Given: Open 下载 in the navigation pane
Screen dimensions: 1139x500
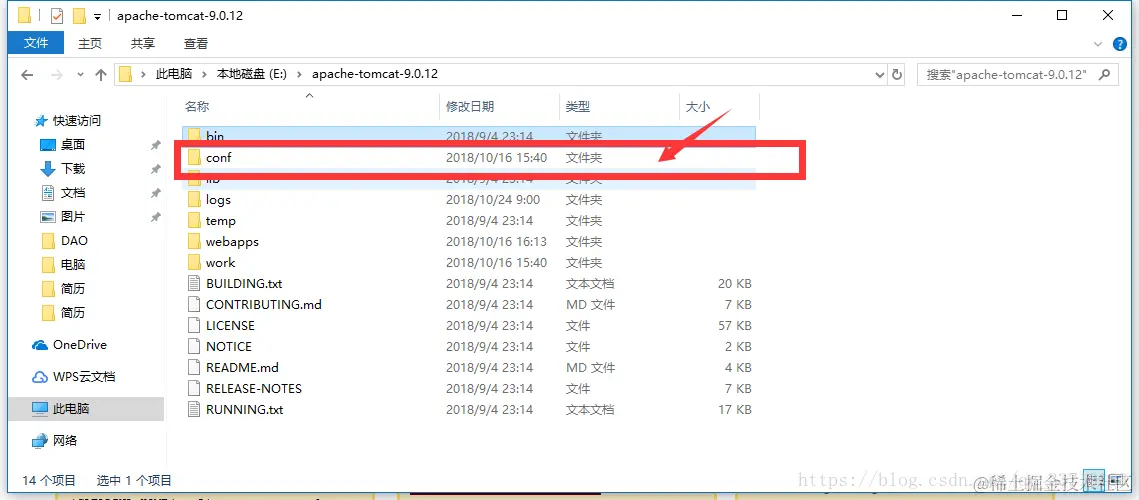Looking at the screenshot, I should [73, 169].
